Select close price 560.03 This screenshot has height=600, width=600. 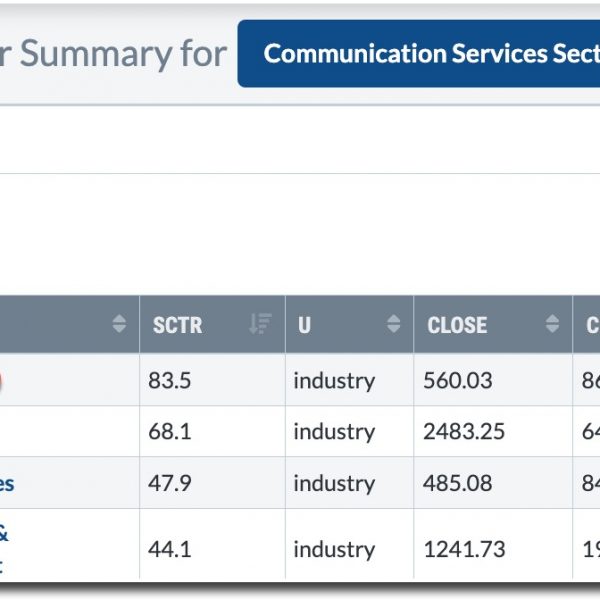(x=458, y=380)
